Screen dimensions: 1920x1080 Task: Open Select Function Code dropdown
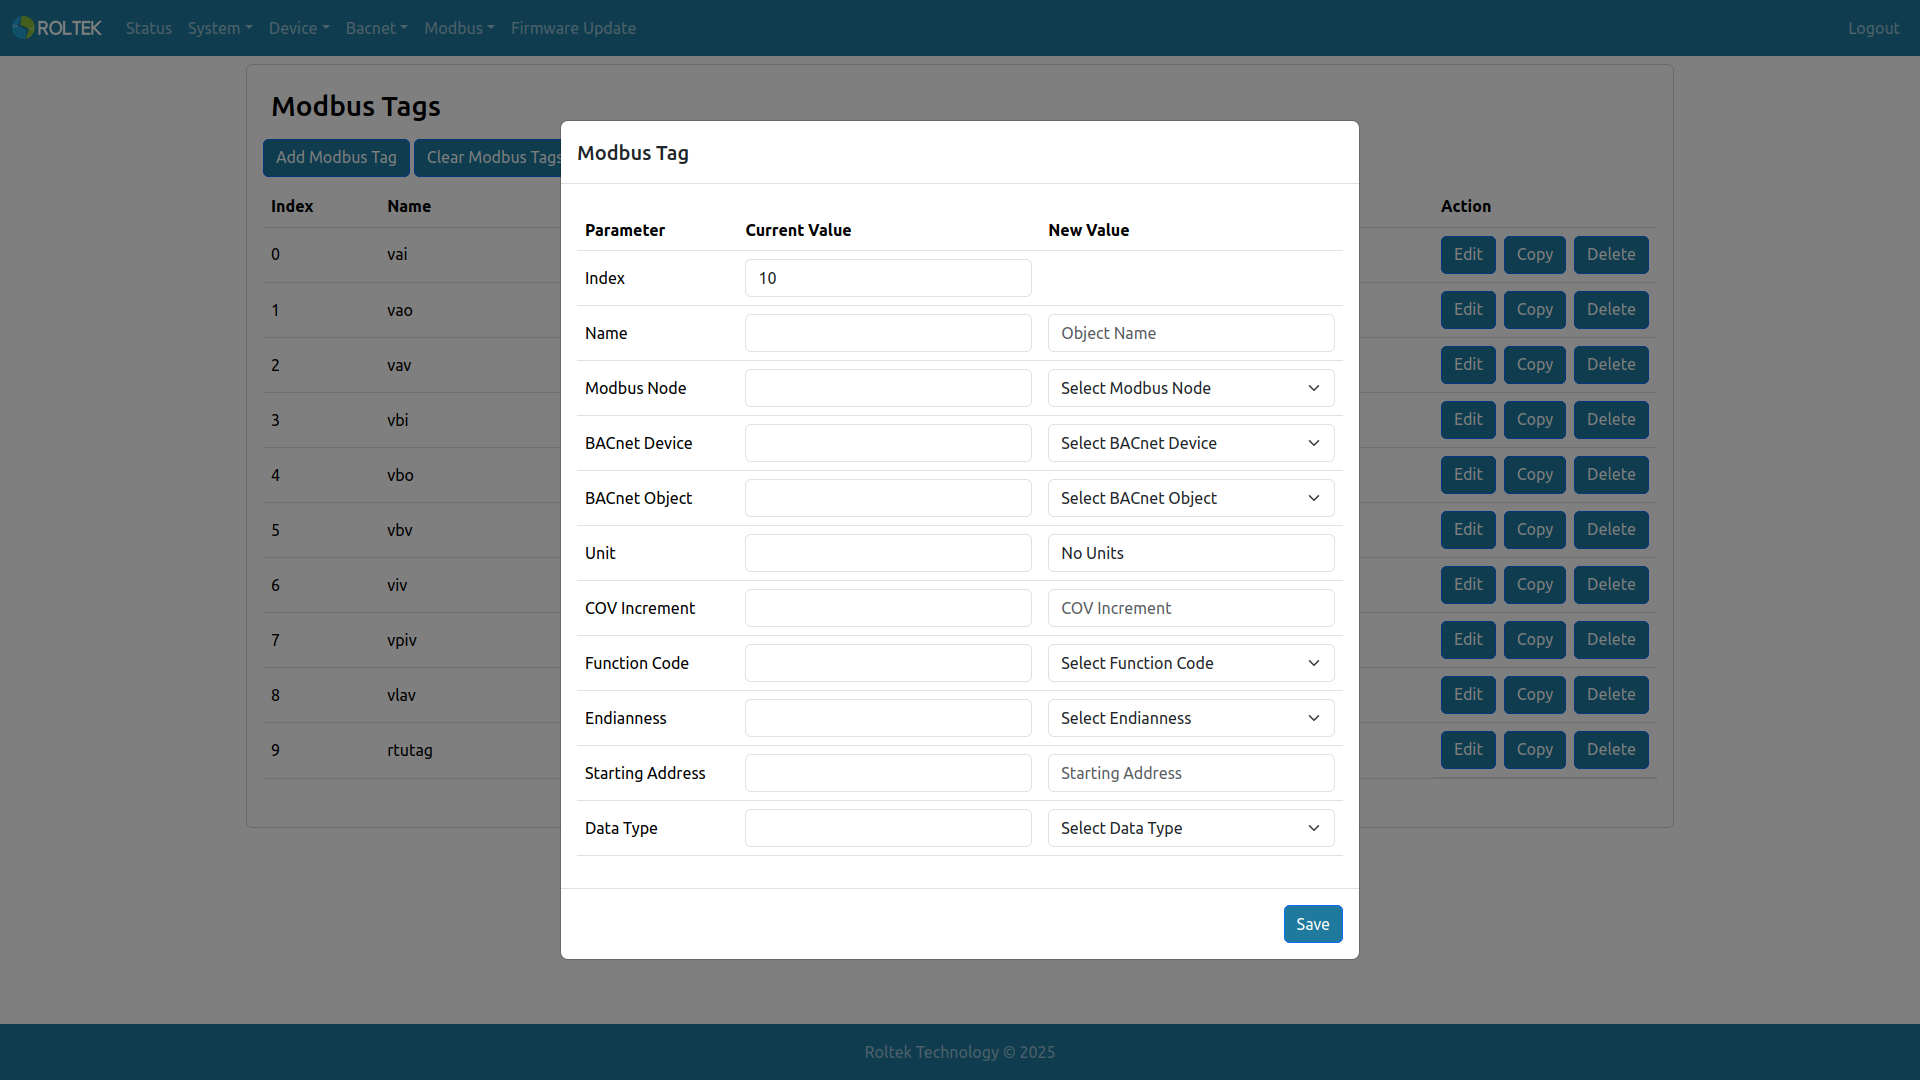point(1191,663)
